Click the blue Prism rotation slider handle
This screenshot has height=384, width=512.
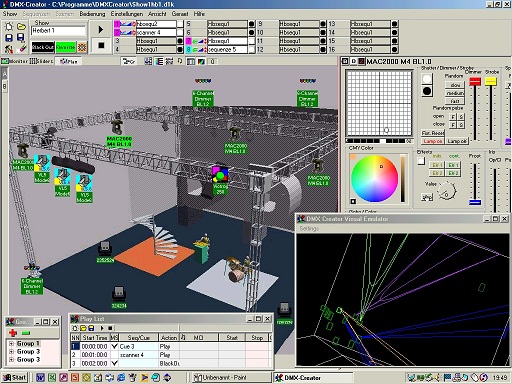click(x=475, y=202)
